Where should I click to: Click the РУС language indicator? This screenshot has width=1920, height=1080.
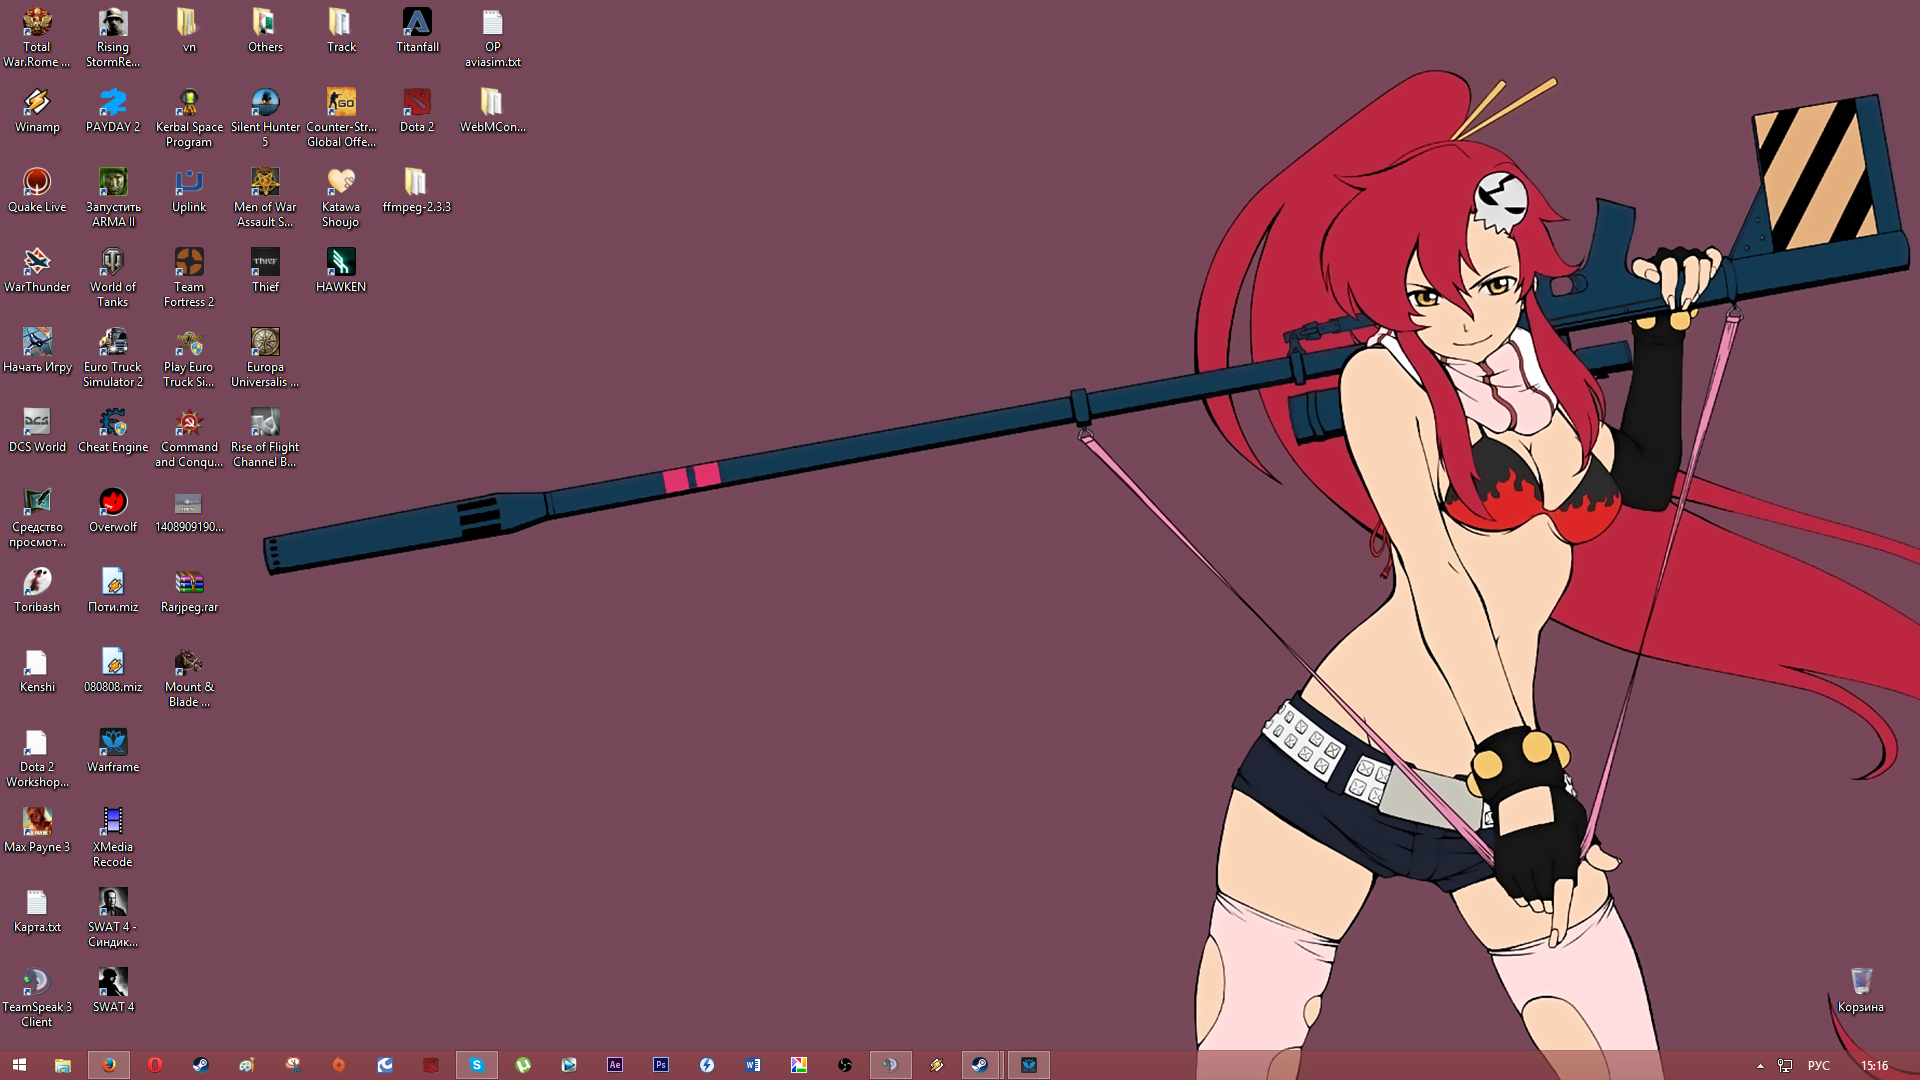tap(1818, 1066)
